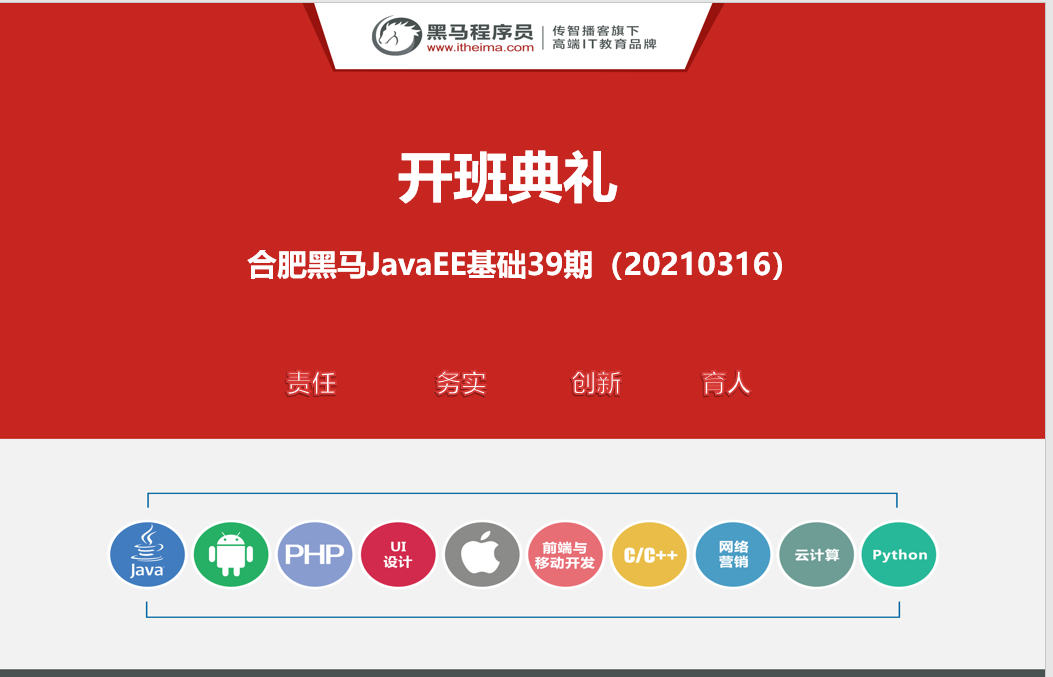
Task: Click the 责任 word on banner
Action: 311,384
